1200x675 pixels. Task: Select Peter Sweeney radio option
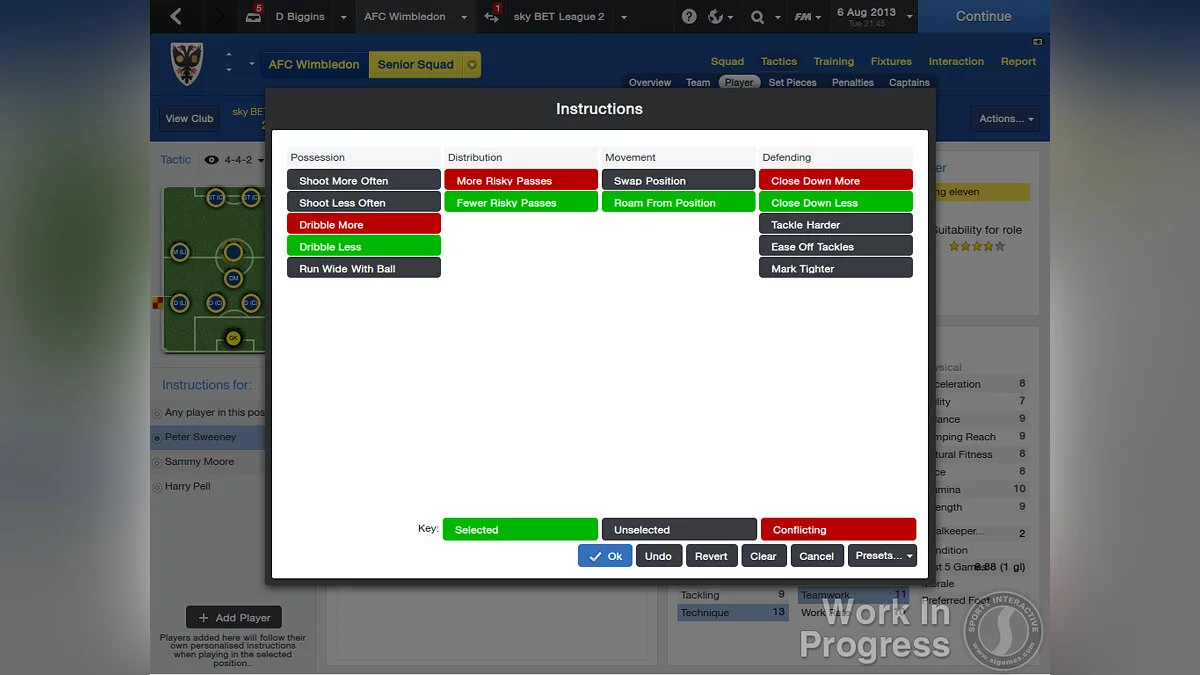(157, 438)
